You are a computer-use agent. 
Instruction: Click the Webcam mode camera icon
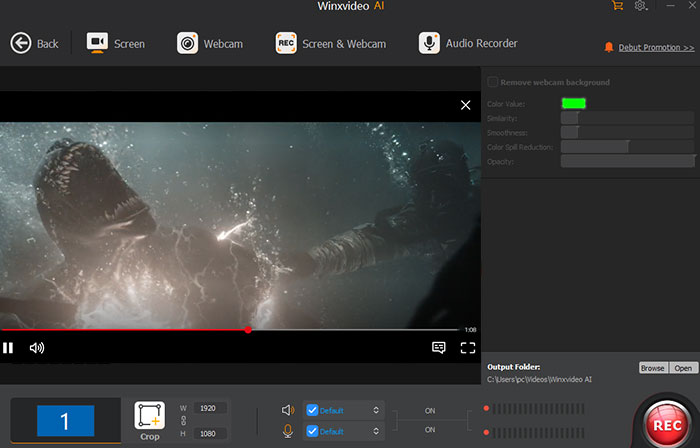pos(188,43)
